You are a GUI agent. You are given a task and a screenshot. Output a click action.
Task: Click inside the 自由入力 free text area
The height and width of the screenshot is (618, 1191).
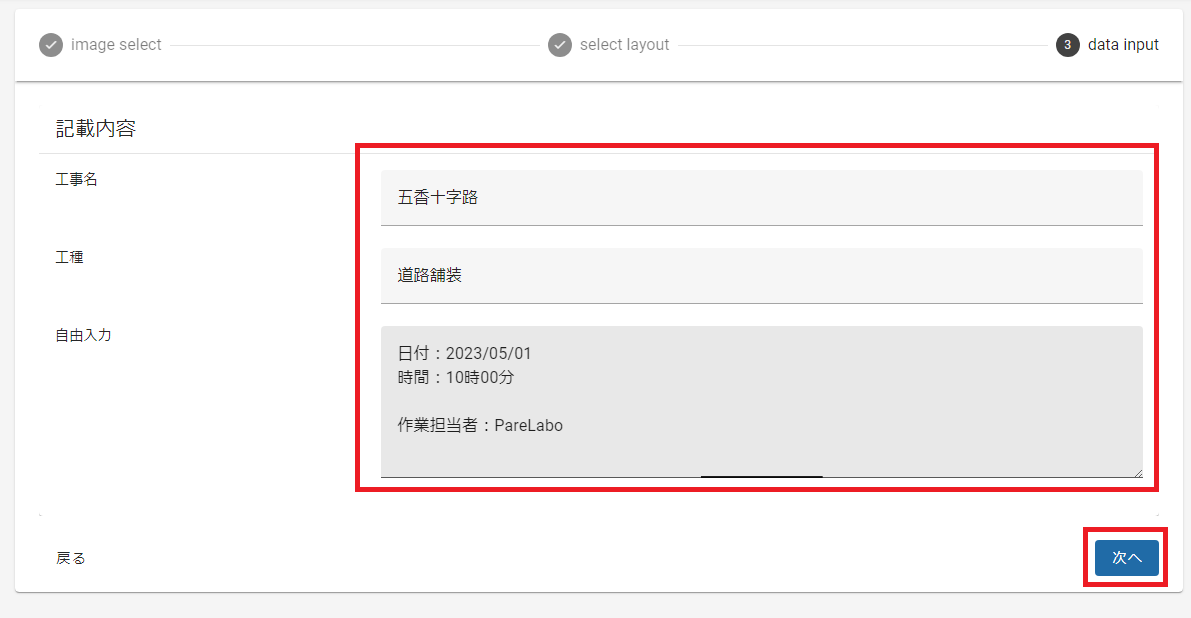tap(761, 402)
